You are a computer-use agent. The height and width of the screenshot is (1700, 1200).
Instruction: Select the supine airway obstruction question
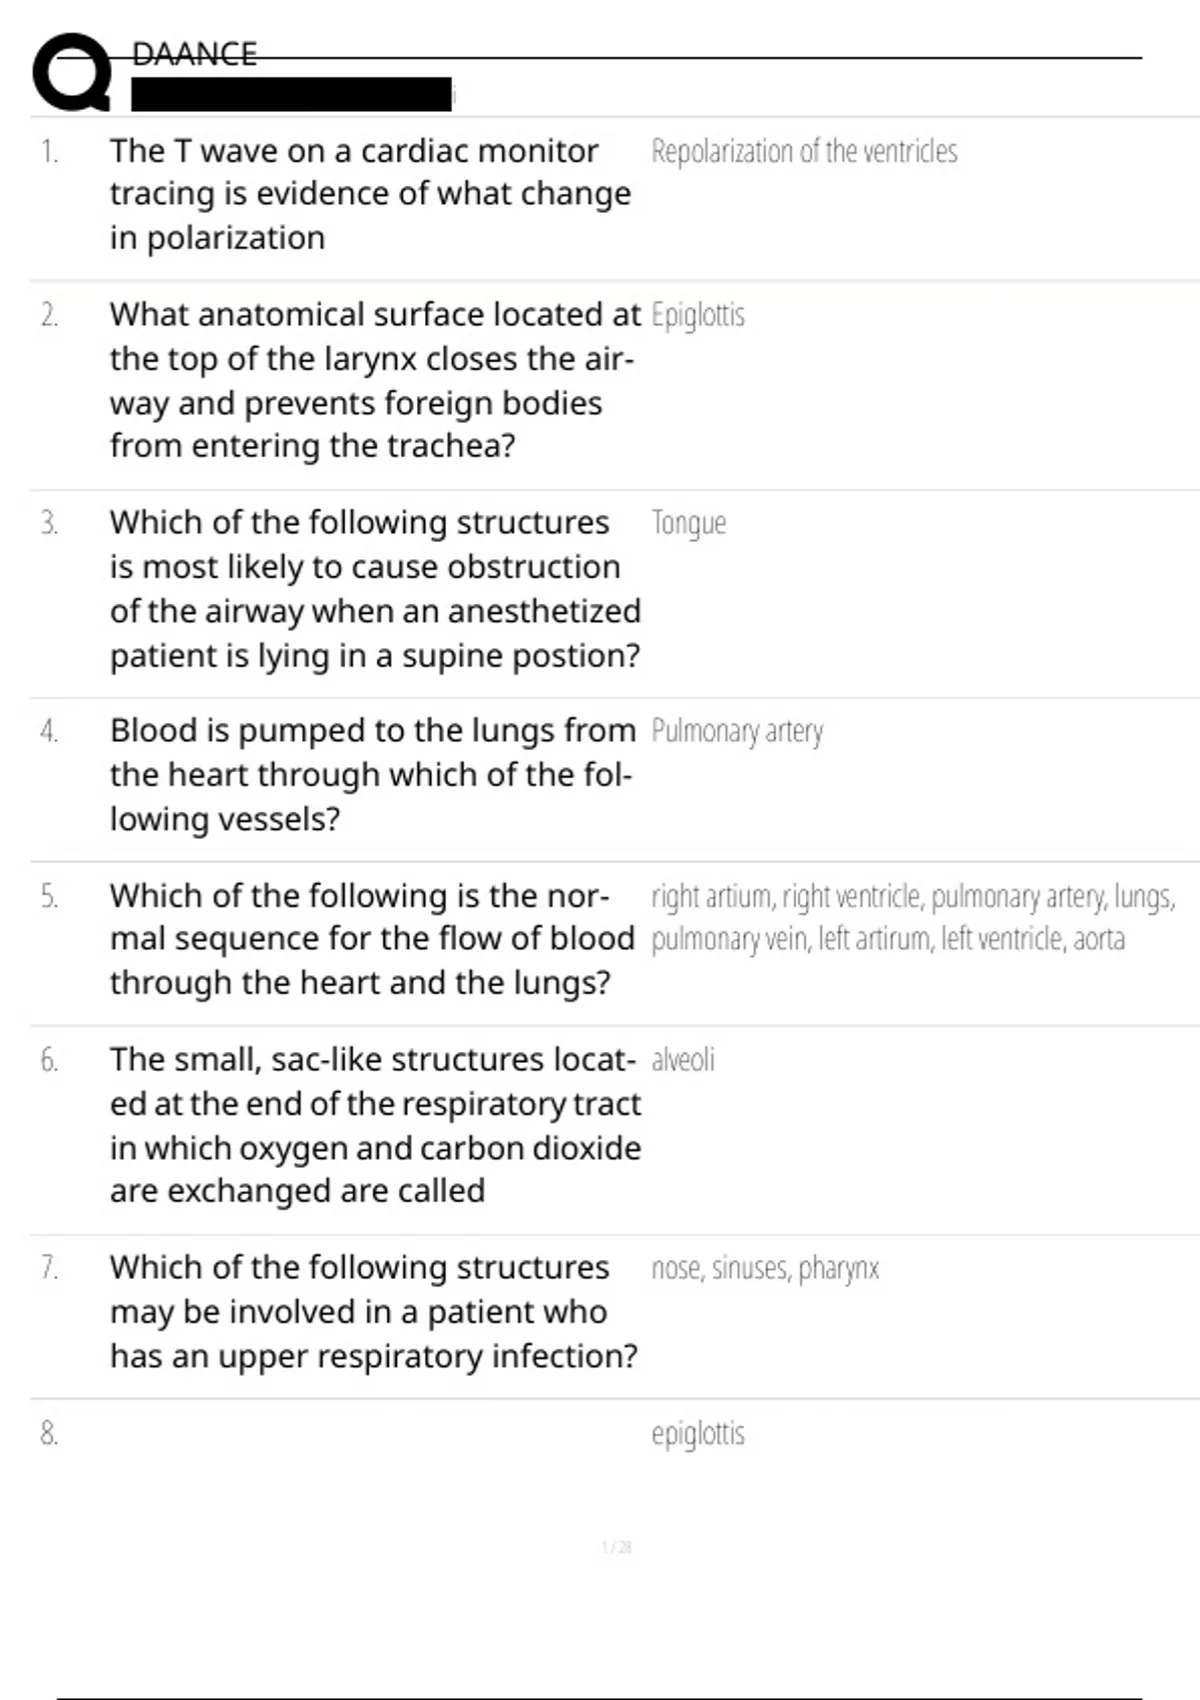click(x=375, y=589)
